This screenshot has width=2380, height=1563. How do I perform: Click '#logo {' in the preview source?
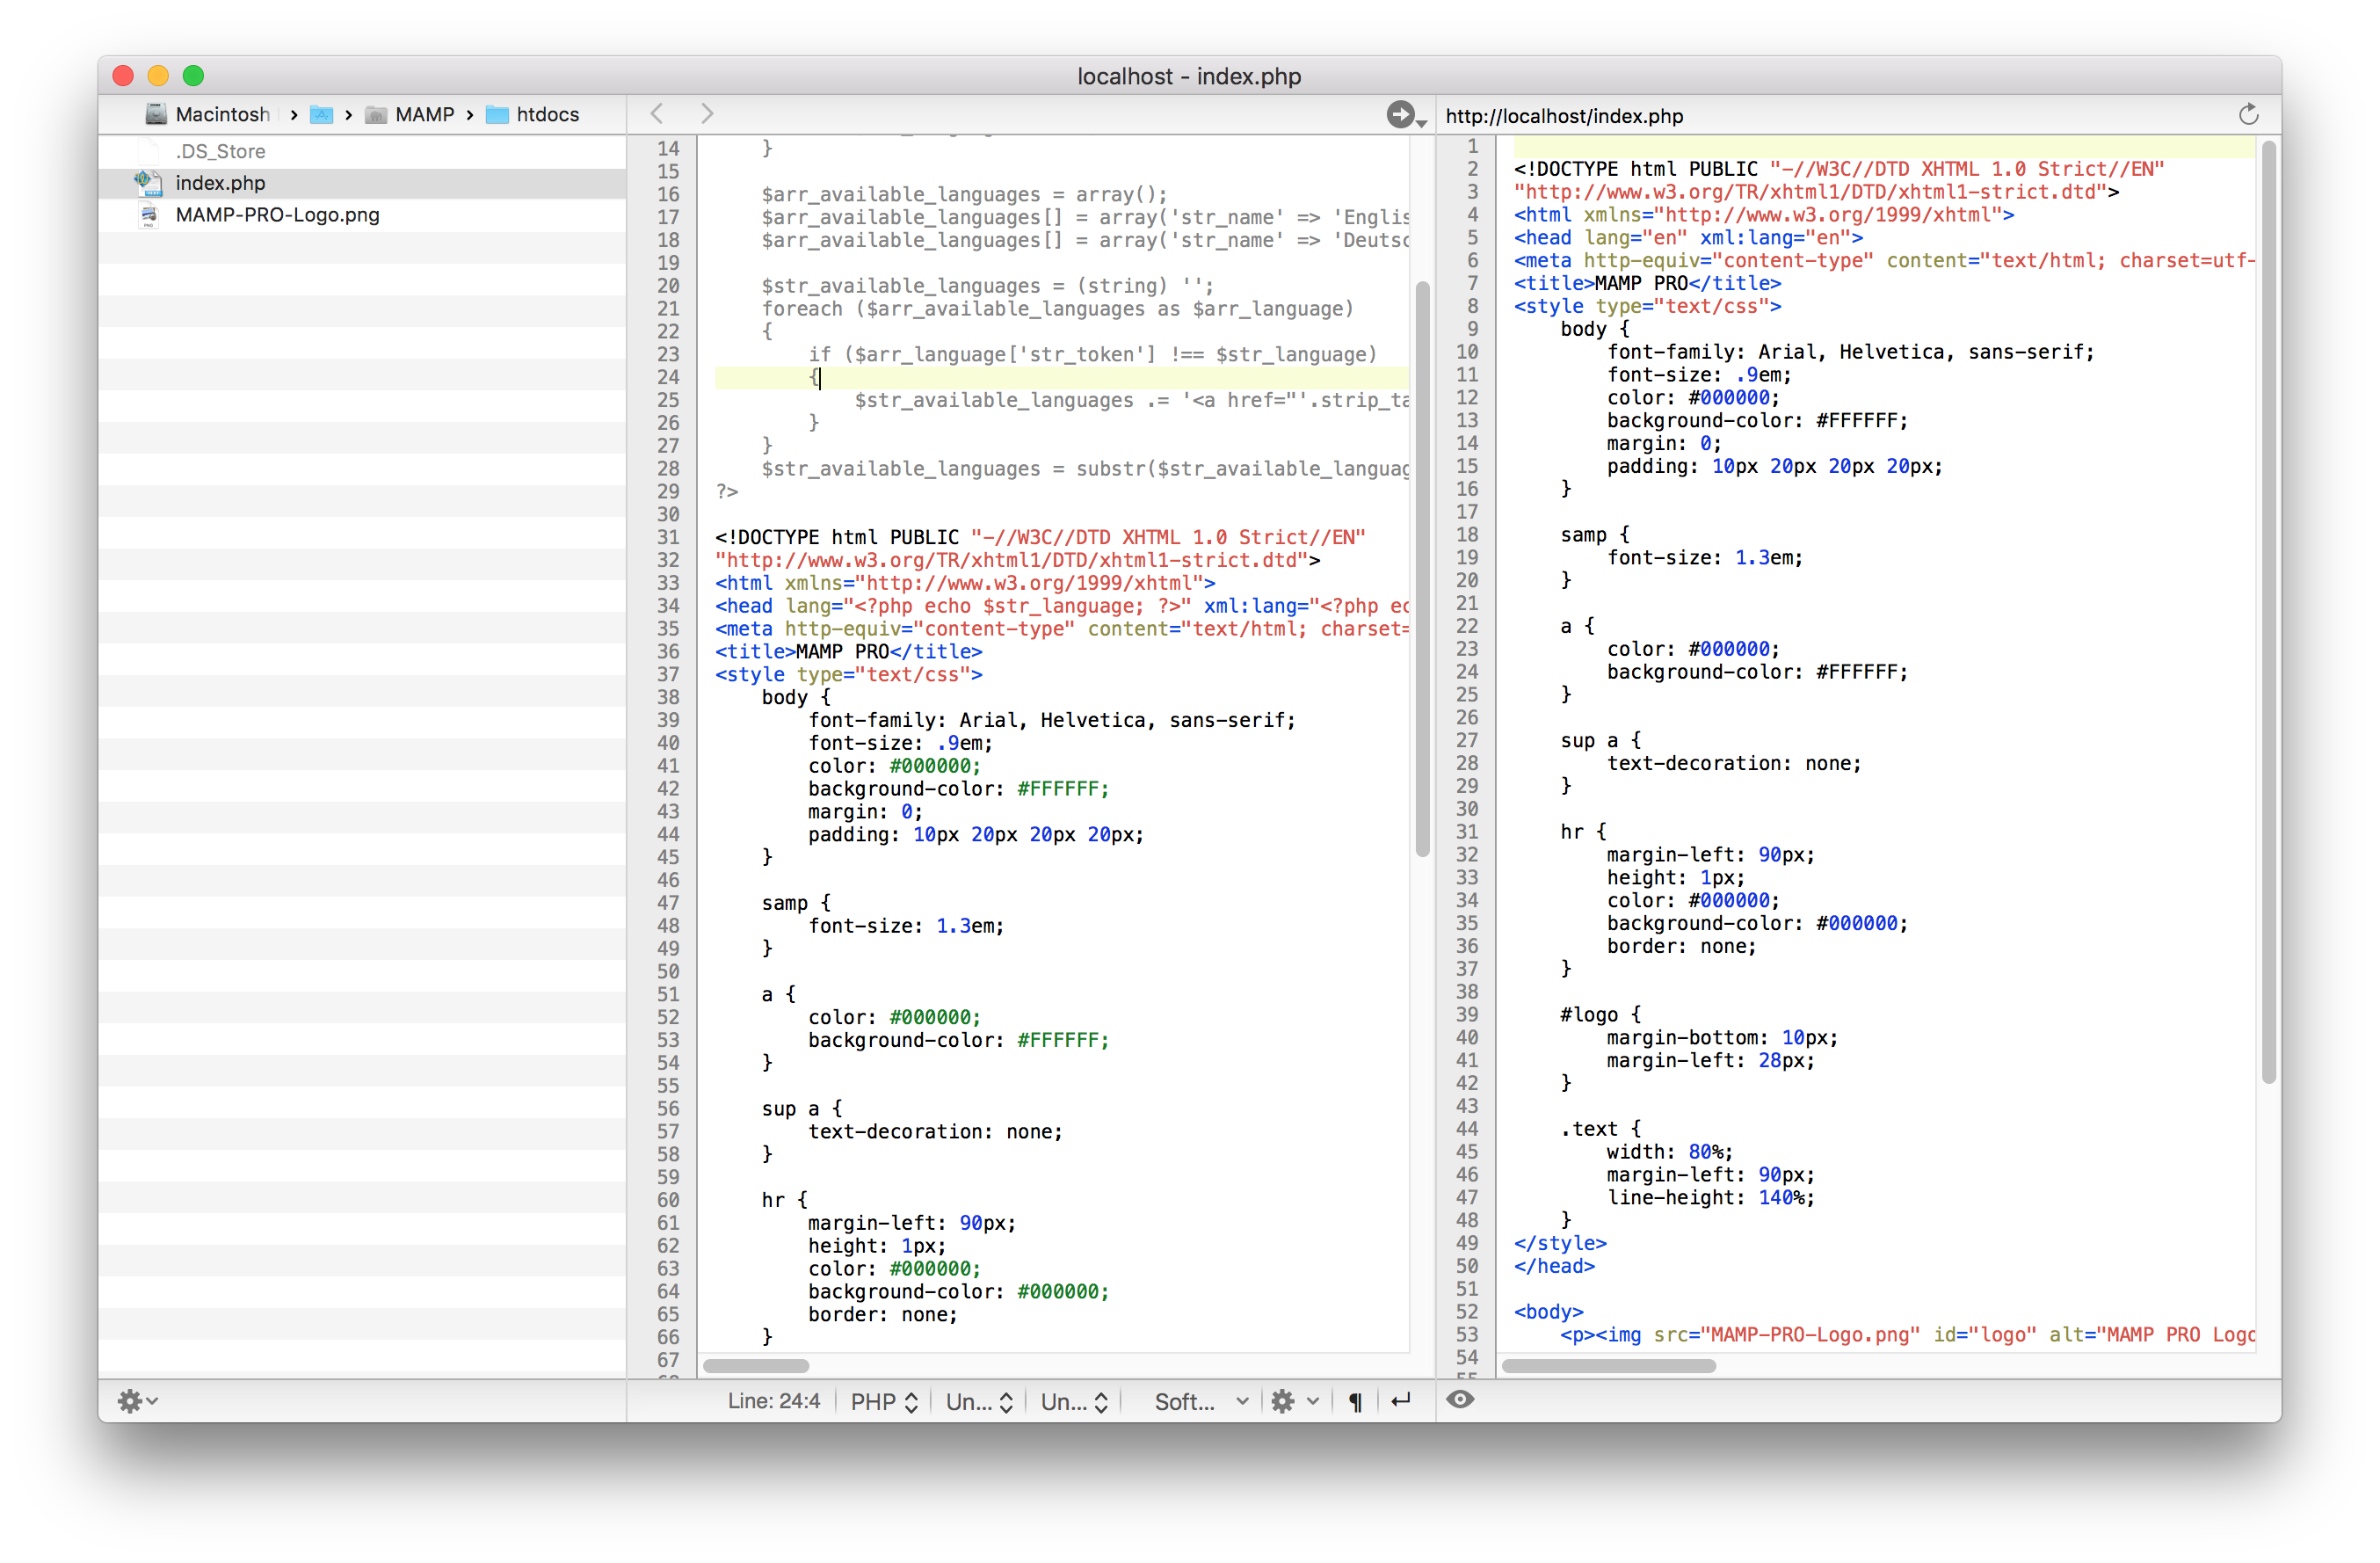pyautogui.click(x=1600, y=1014)
